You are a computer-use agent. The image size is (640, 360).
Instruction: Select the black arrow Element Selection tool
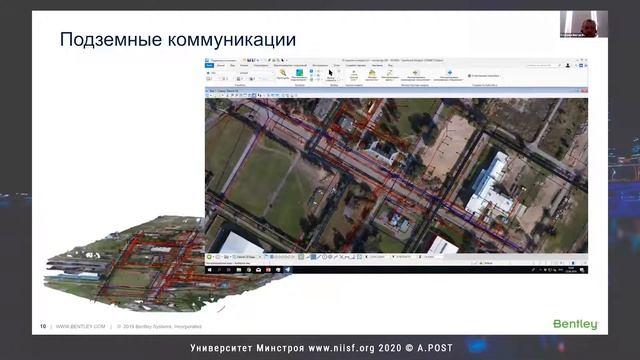point(331,73)
